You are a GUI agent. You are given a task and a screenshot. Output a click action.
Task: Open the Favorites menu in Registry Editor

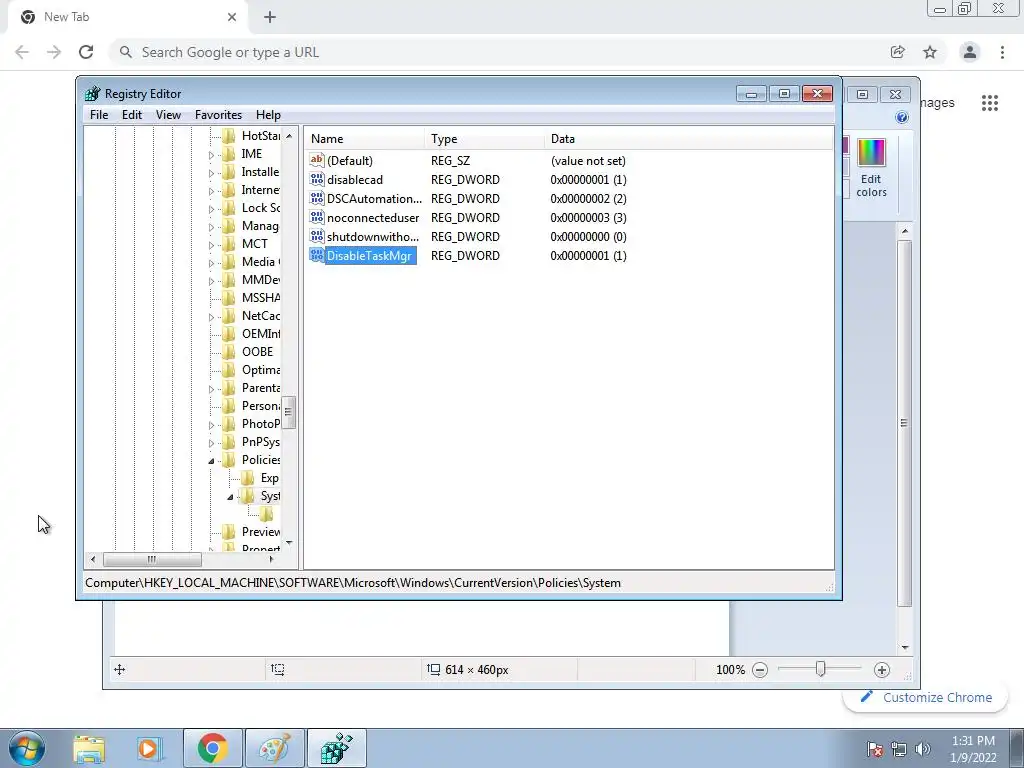point(218,115)
